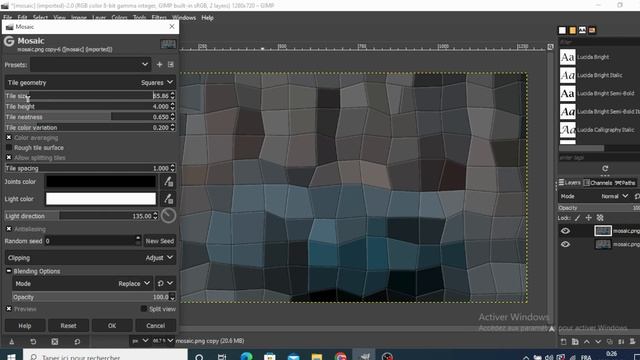
Task: Open the manage presets menu icon
Action: 171,64
